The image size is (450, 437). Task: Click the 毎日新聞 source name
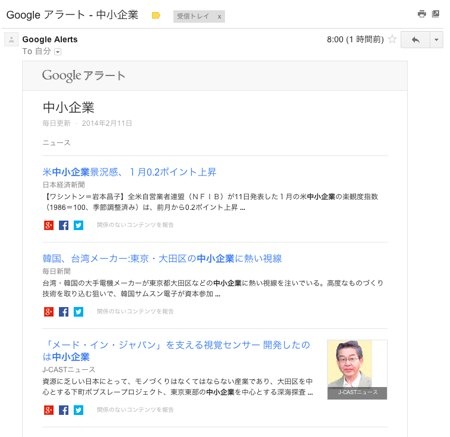pyautogui.click(x=56, y=271)
